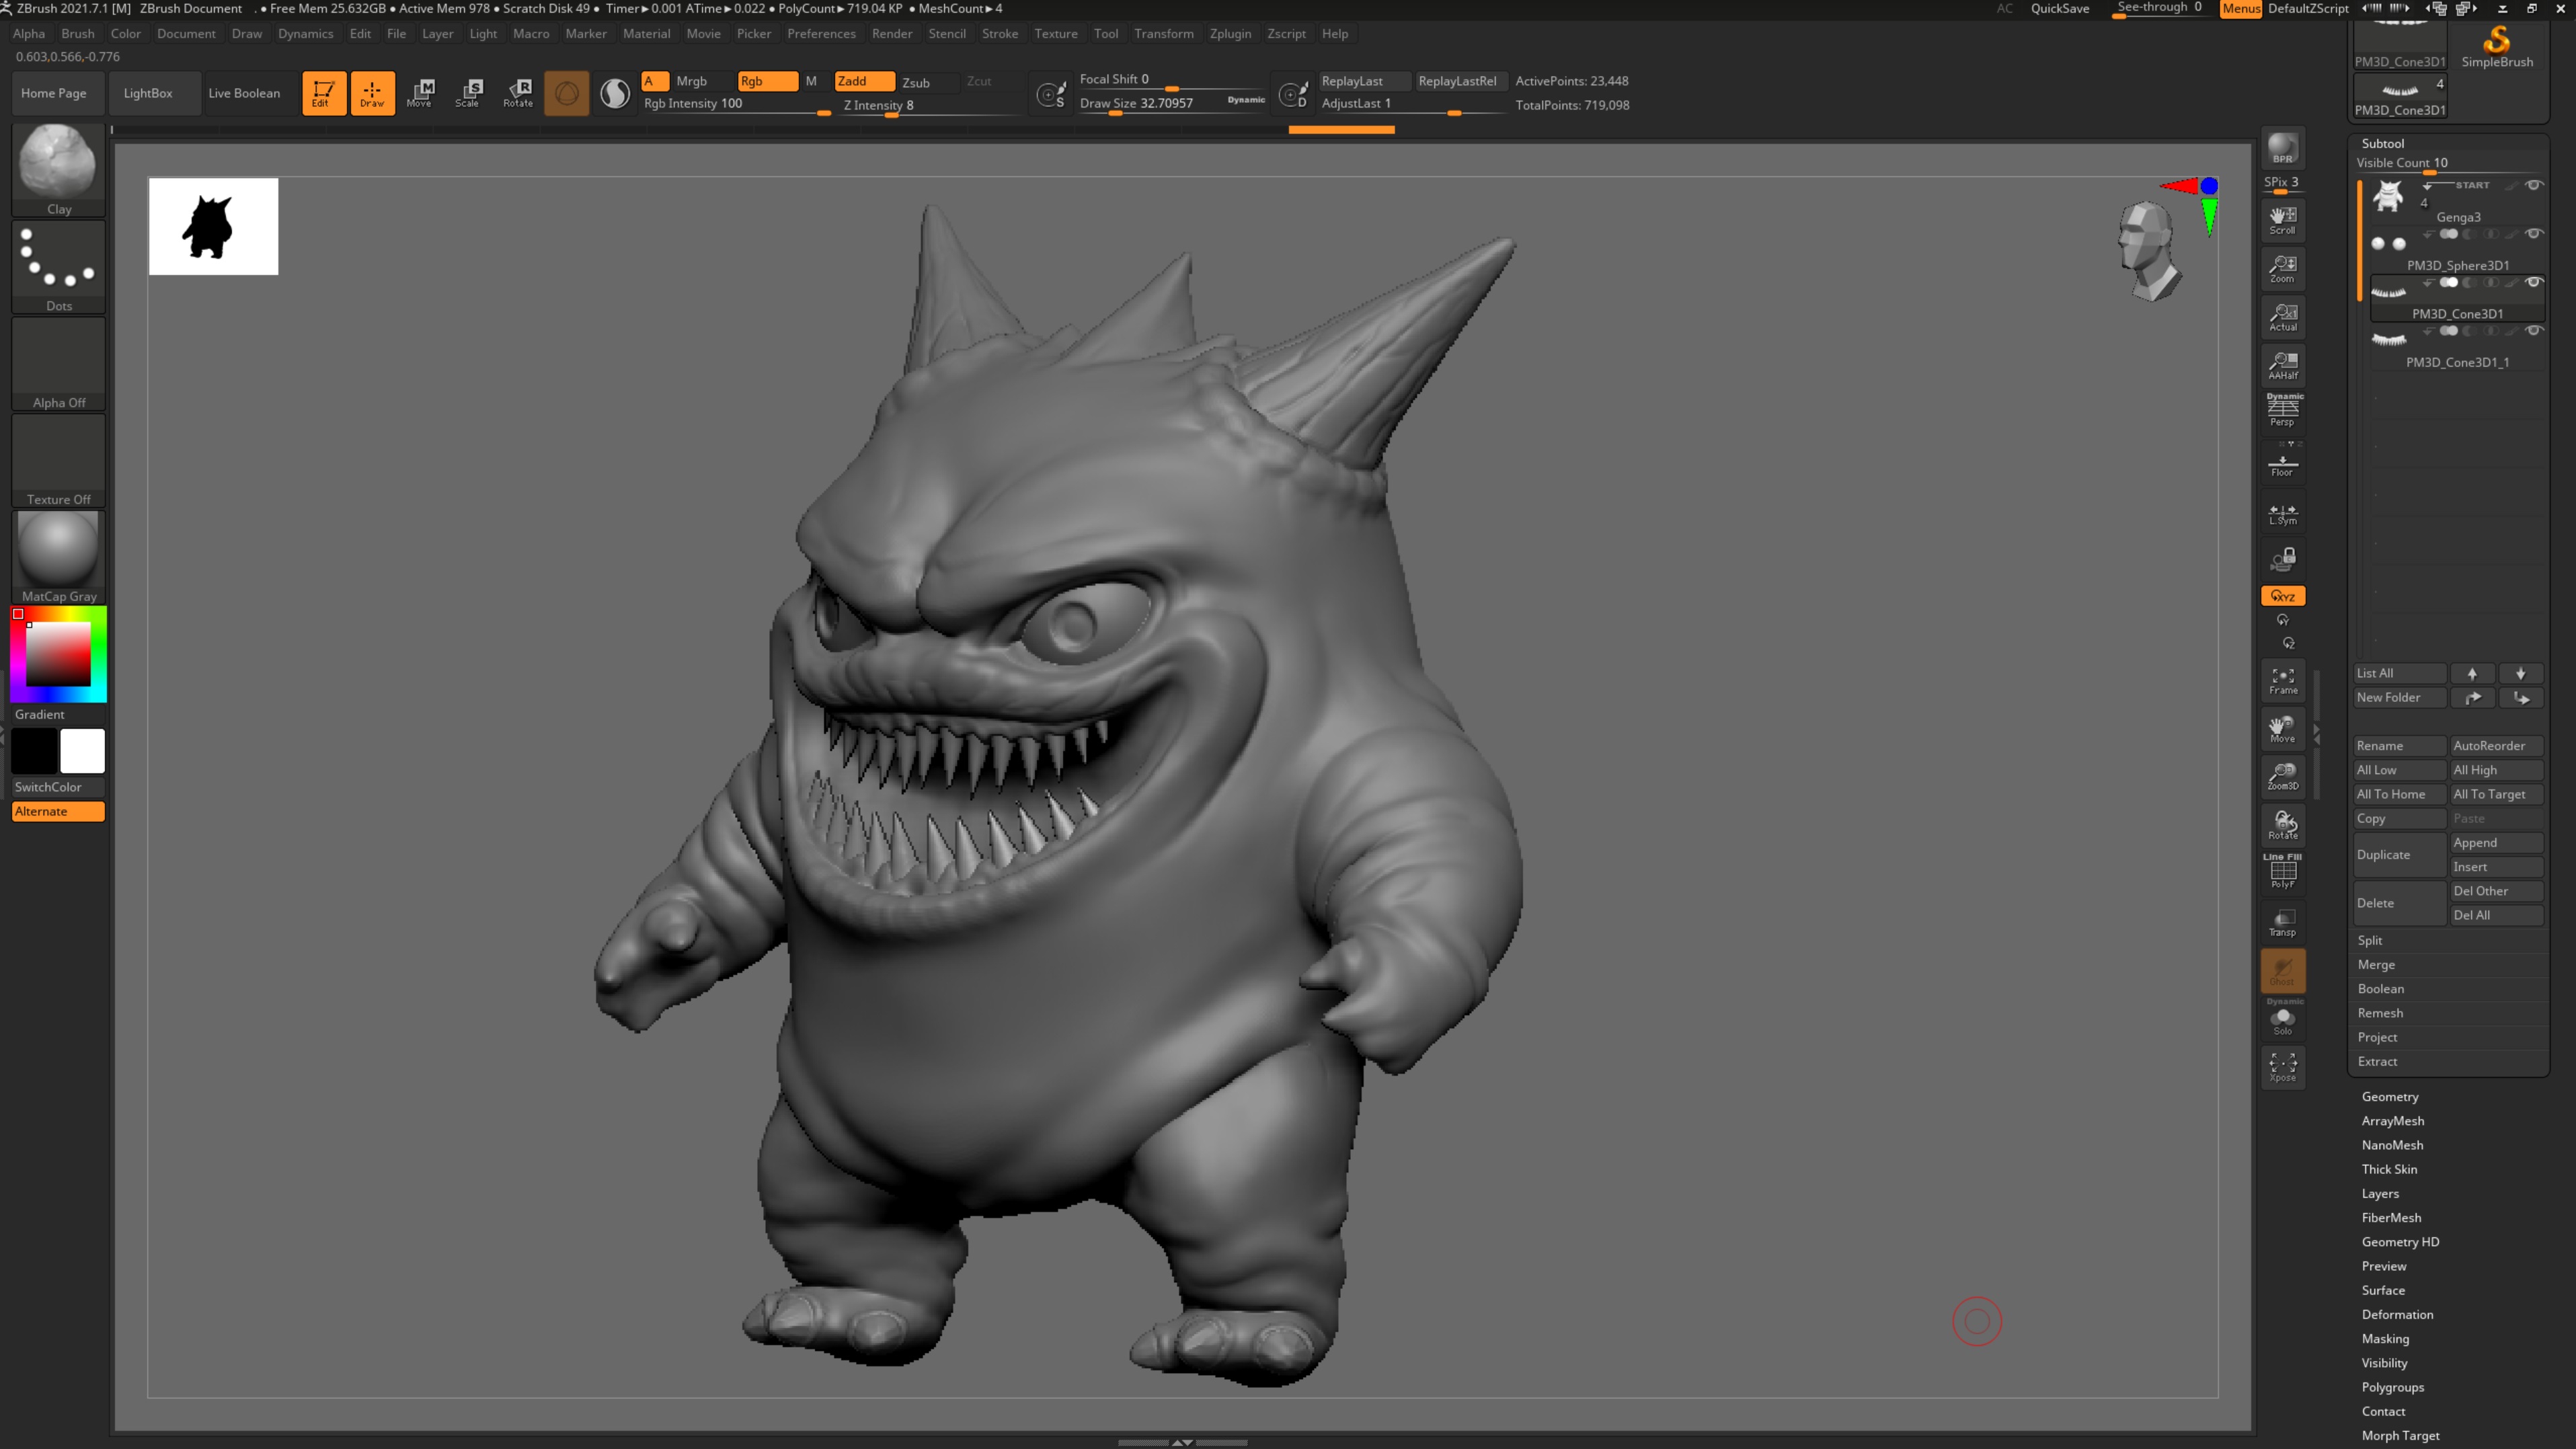Click the character silhouette thumbnail

(x=213, y=227)
